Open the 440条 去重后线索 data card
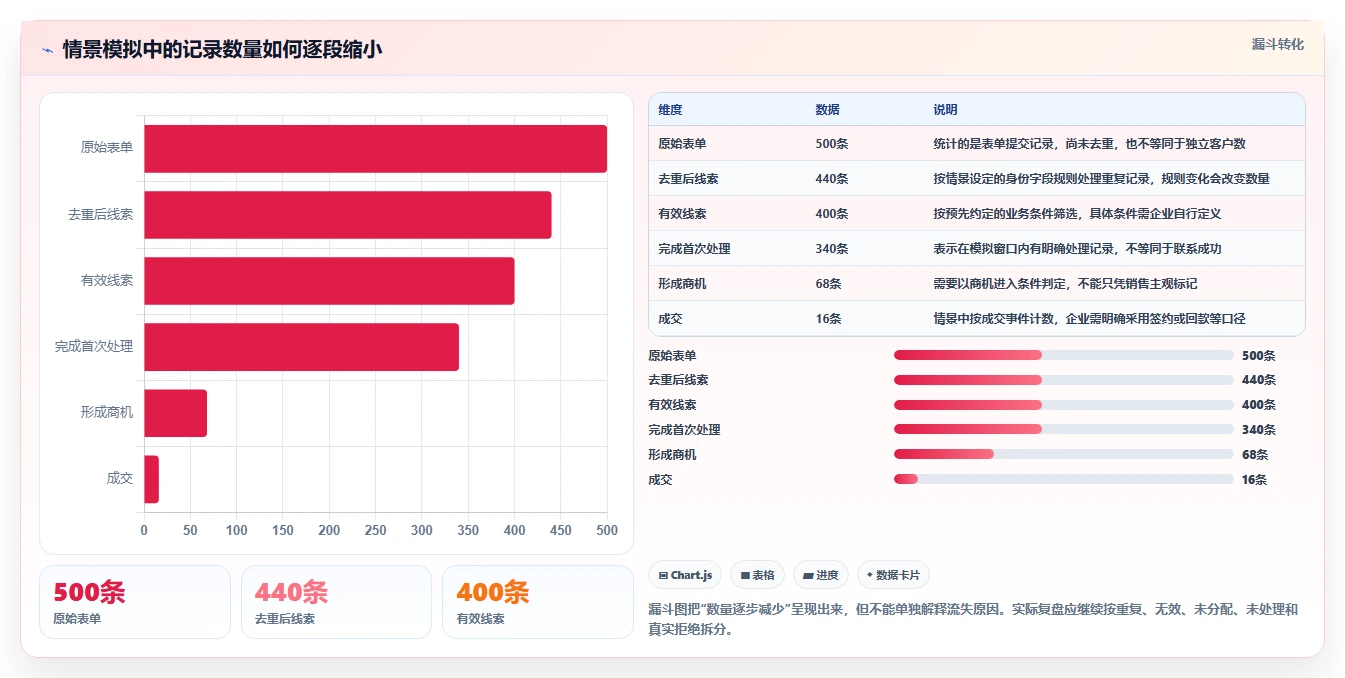The width and height of the screenshot is (1345, 678). coord(336,602)
